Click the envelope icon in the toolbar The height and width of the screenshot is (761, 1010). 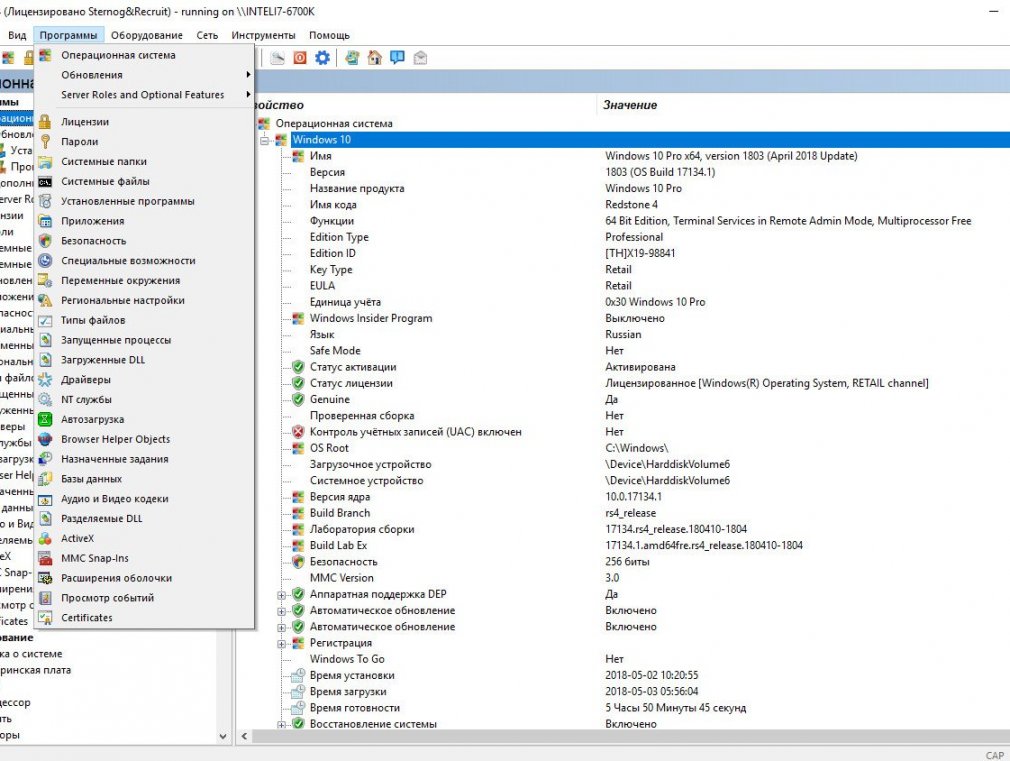420,58
